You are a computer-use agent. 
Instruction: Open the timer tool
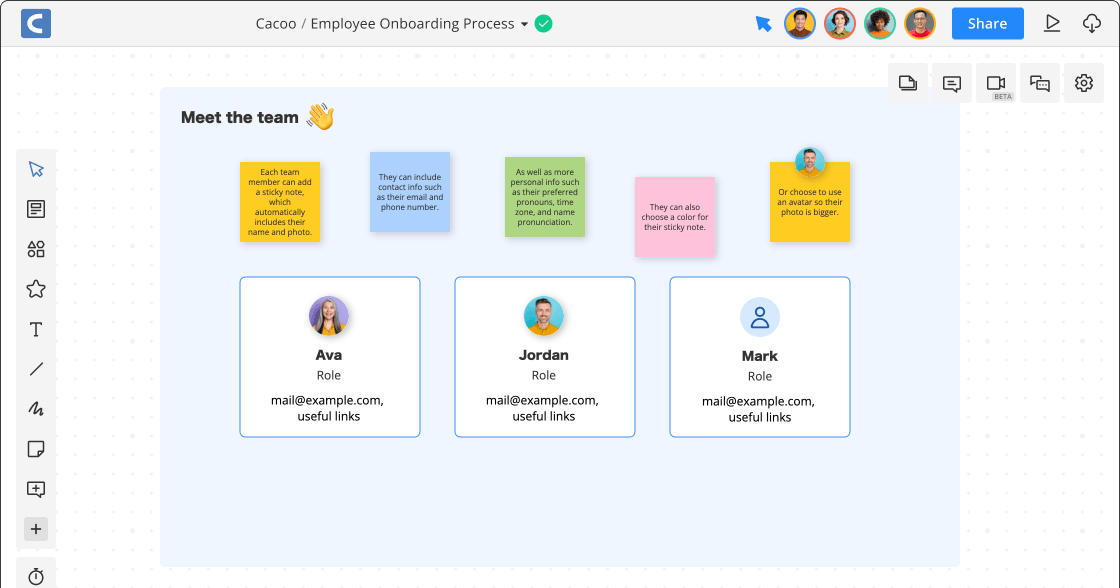coord(36,576)
